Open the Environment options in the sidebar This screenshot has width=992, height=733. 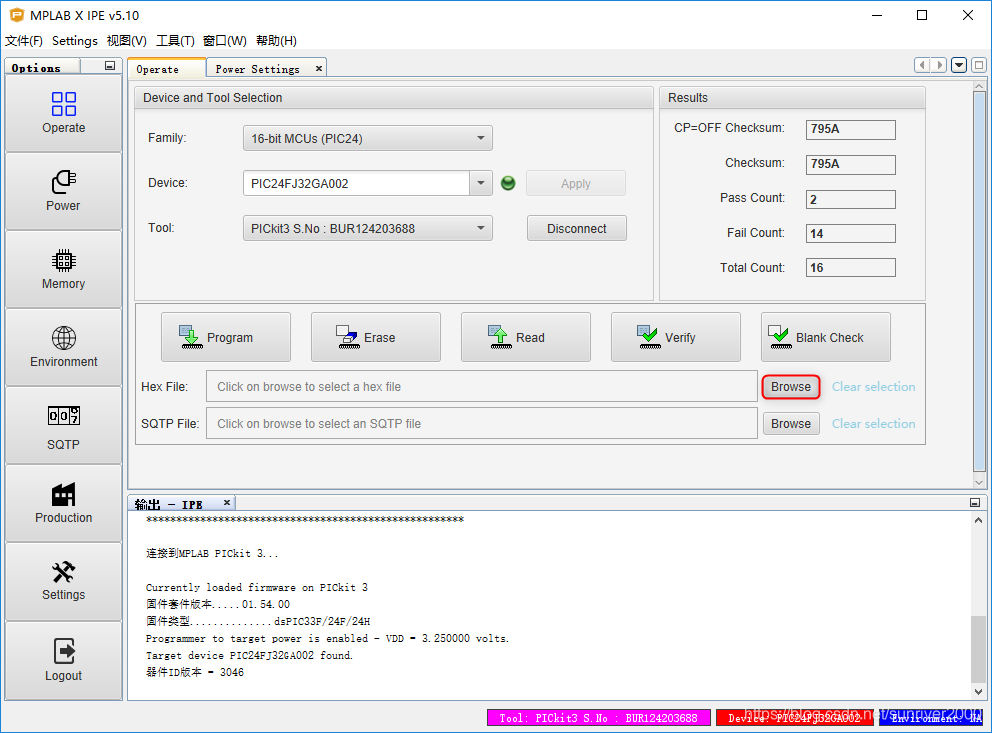point(63,347)
